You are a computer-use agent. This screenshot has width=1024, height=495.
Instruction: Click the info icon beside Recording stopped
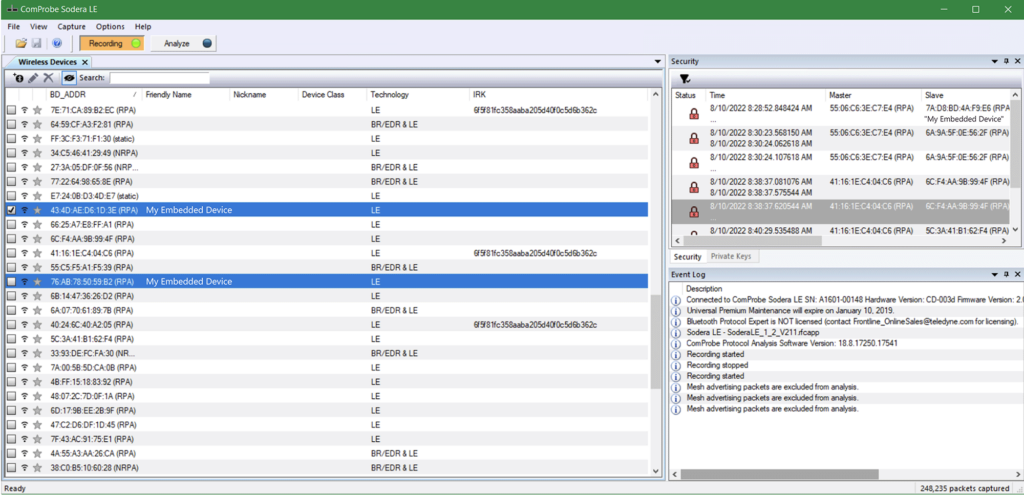pos(677,365)
